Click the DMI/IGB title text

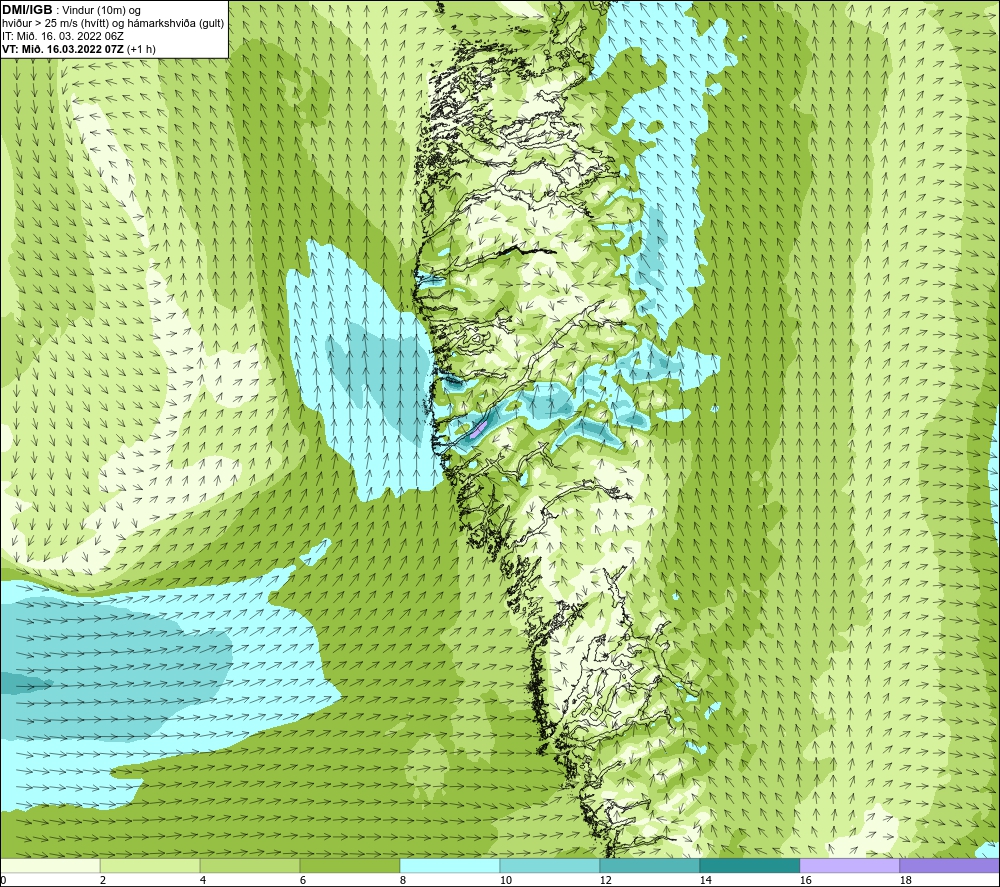click(x=27, y=10)
